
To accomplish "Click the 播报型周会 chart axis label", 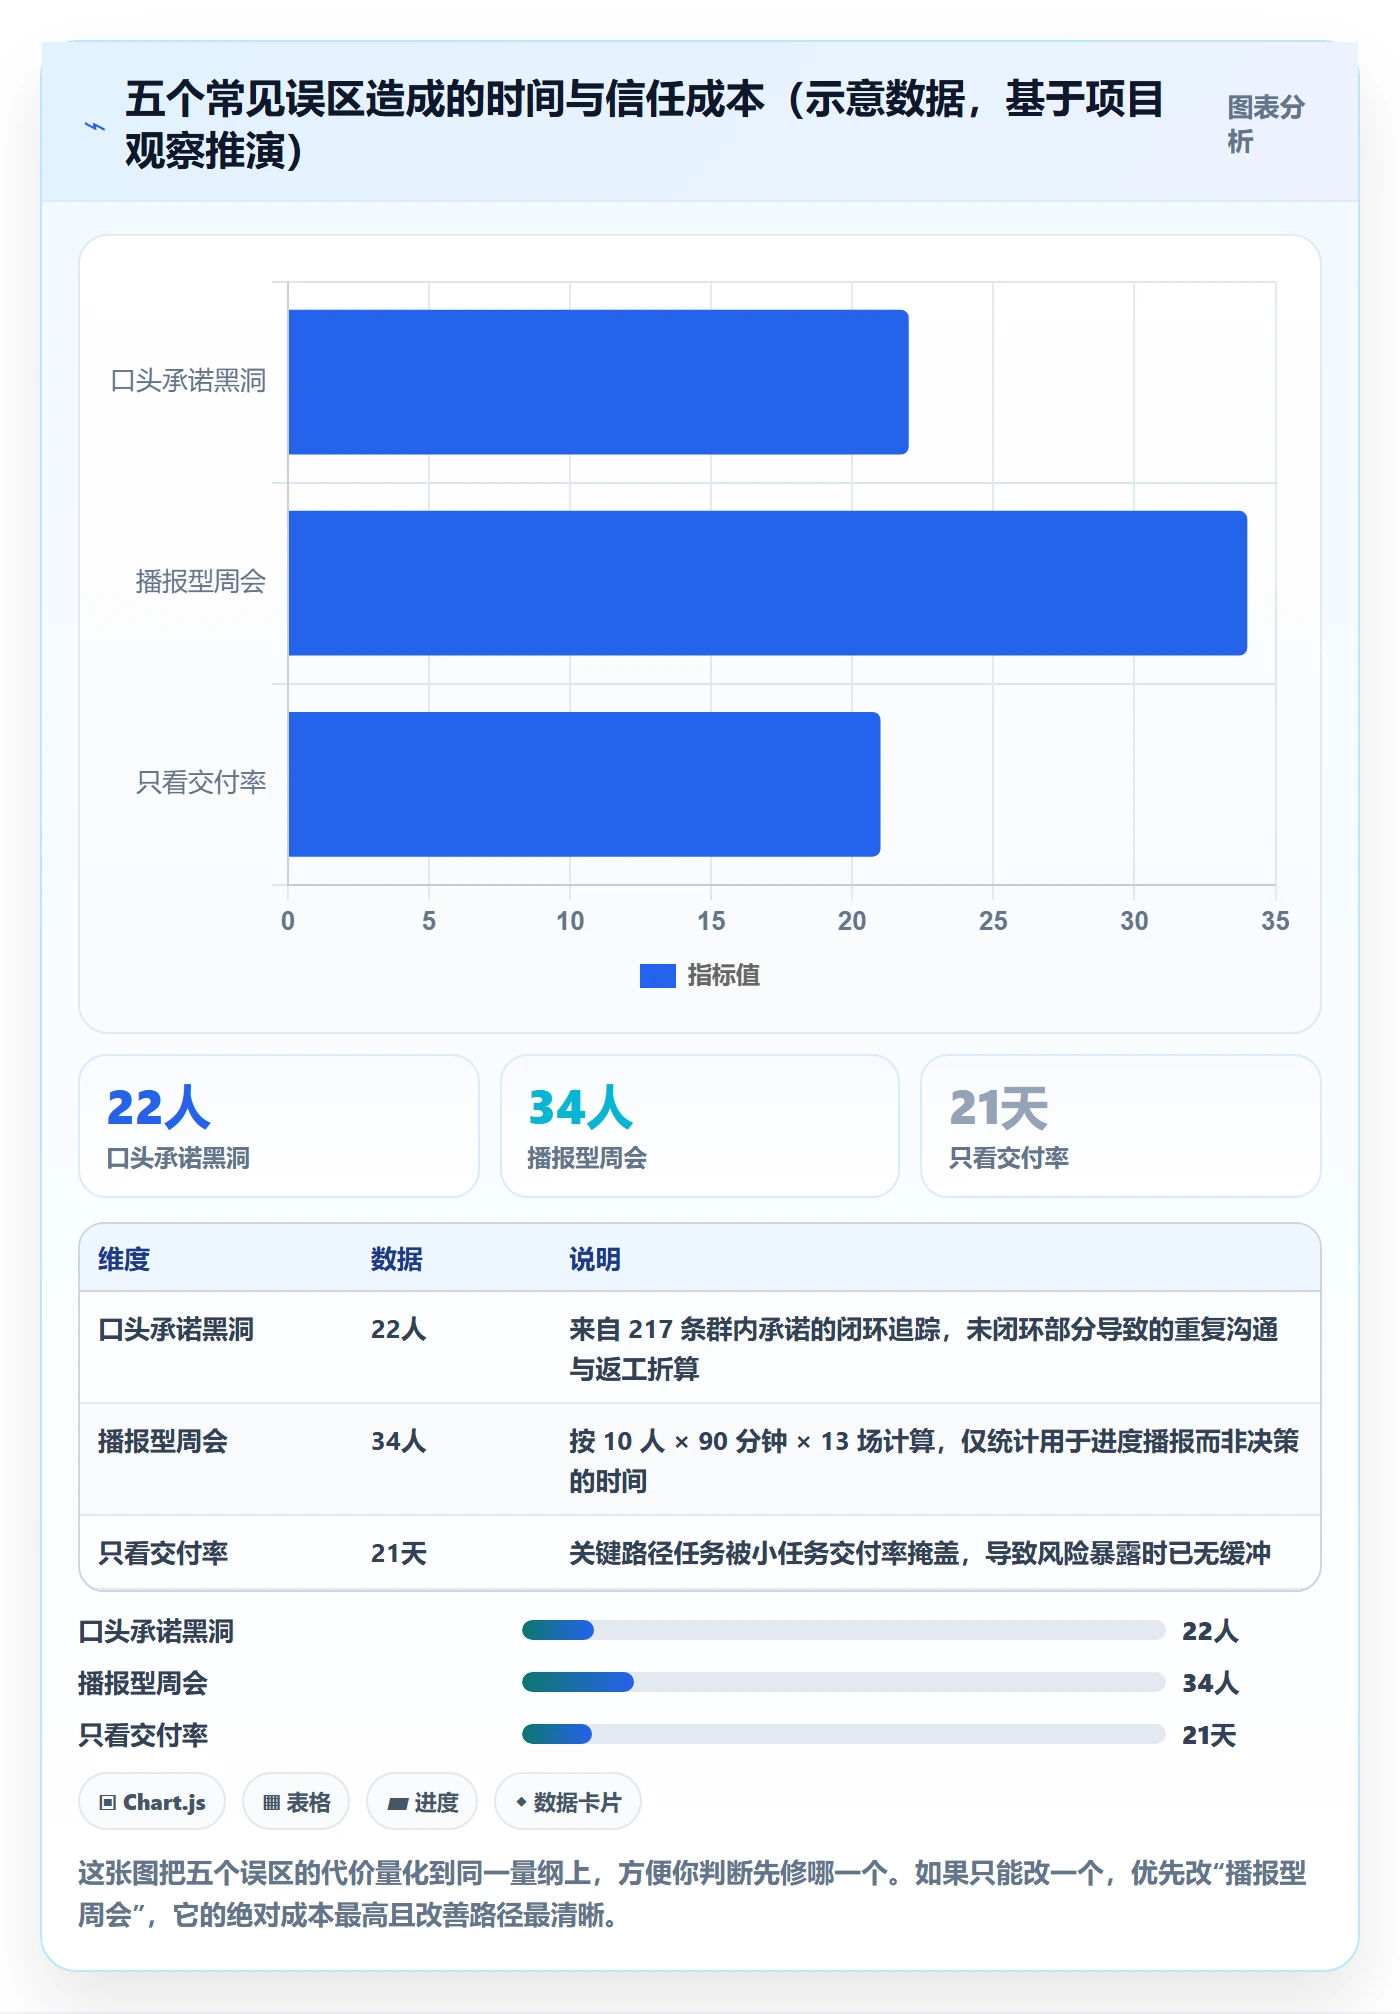I will (x=201, y=582).
